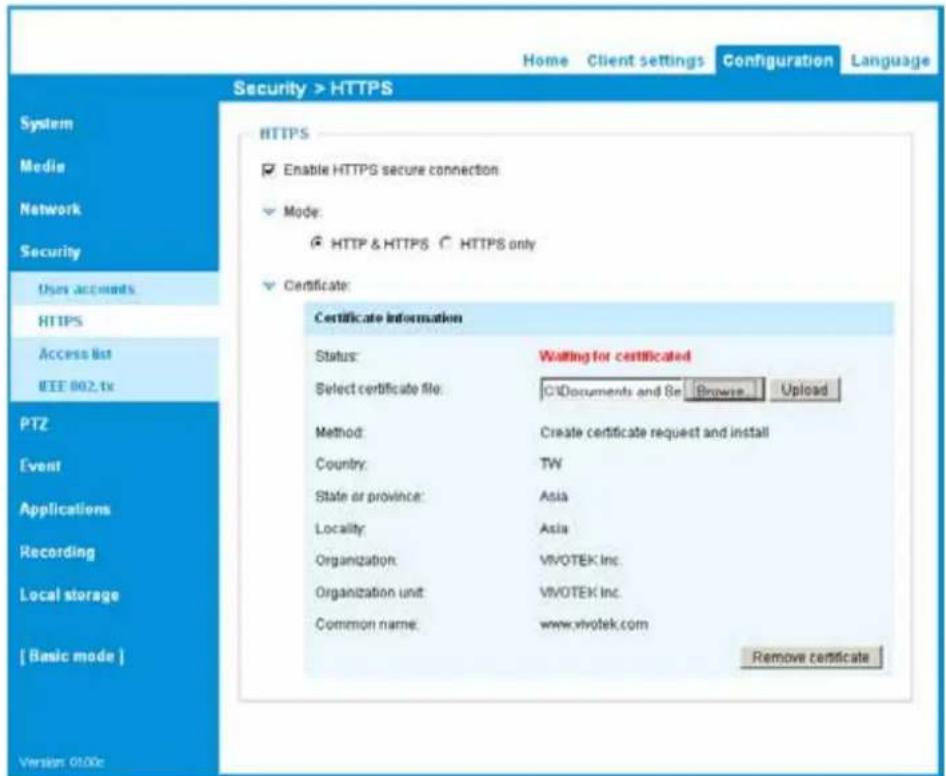The height and width of the screenshot is (776, 946).
Task: Open the Home tab
Action: tap(545, 60)
